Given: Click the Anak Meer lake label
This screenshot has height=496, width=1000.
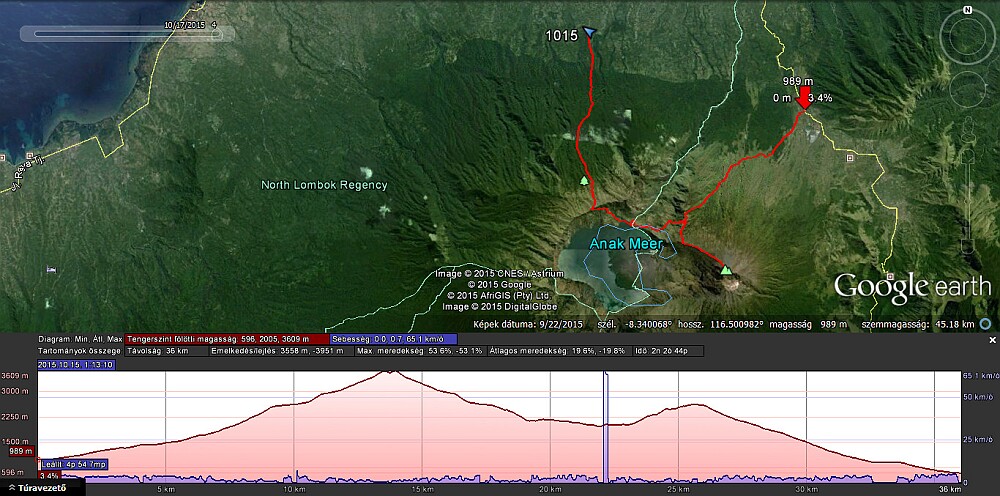Looking at the screenshot, I should tap(619, 243).
